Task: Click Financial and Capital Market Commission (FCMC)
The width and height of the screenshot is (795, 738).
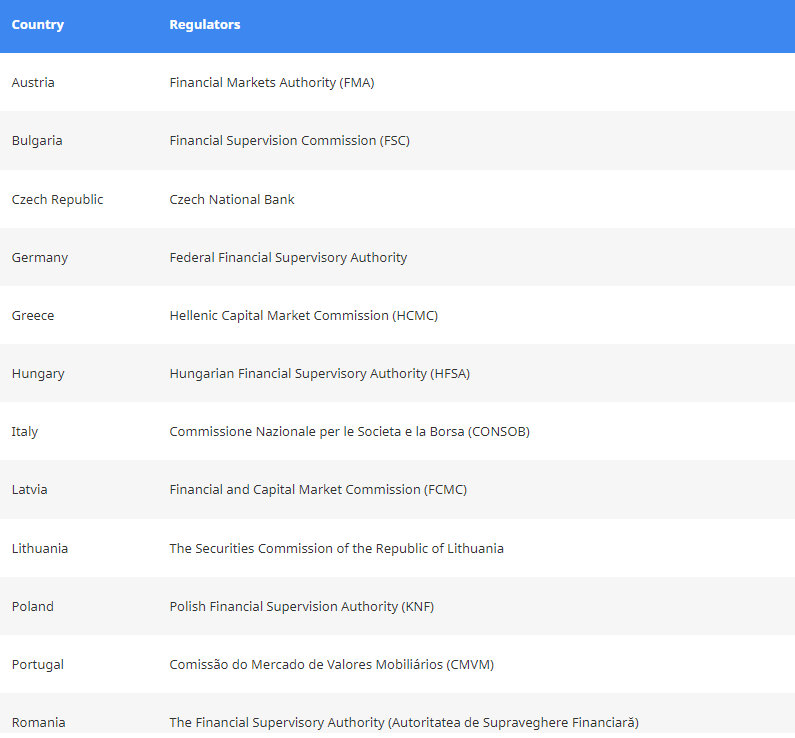Action: (x=318, y=490)
